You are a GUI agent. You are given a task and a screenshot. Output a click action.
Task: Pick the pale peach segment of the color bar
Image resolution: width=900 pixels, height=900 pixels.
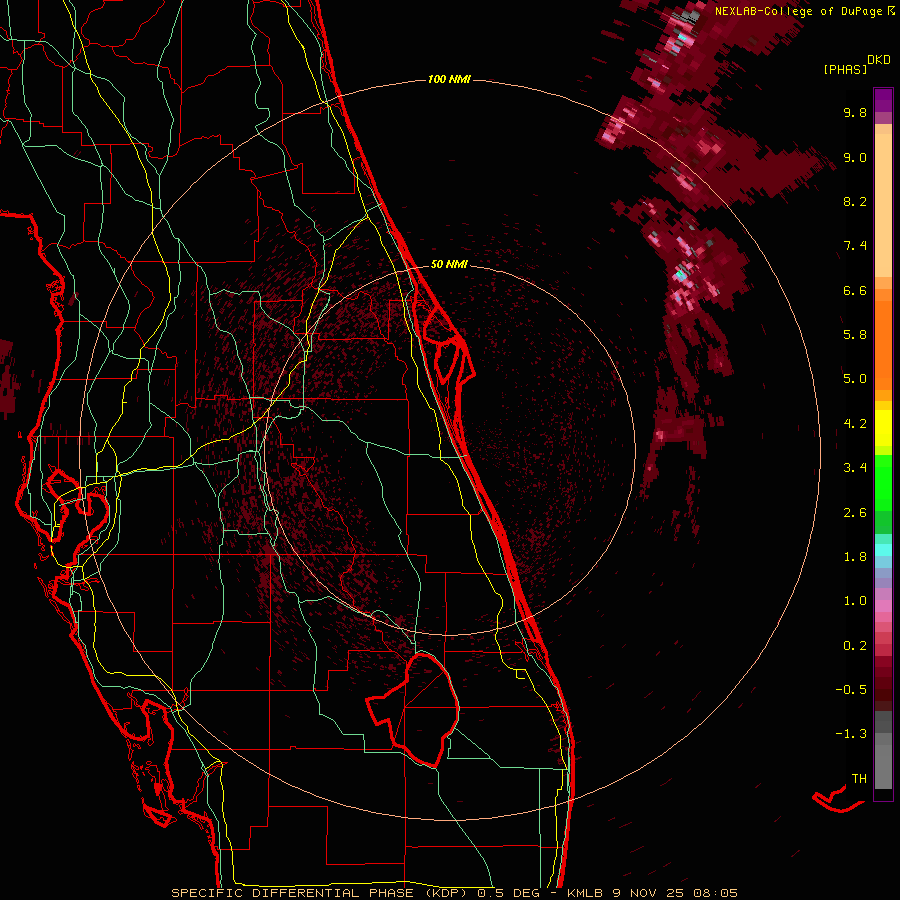coord(883,205)
